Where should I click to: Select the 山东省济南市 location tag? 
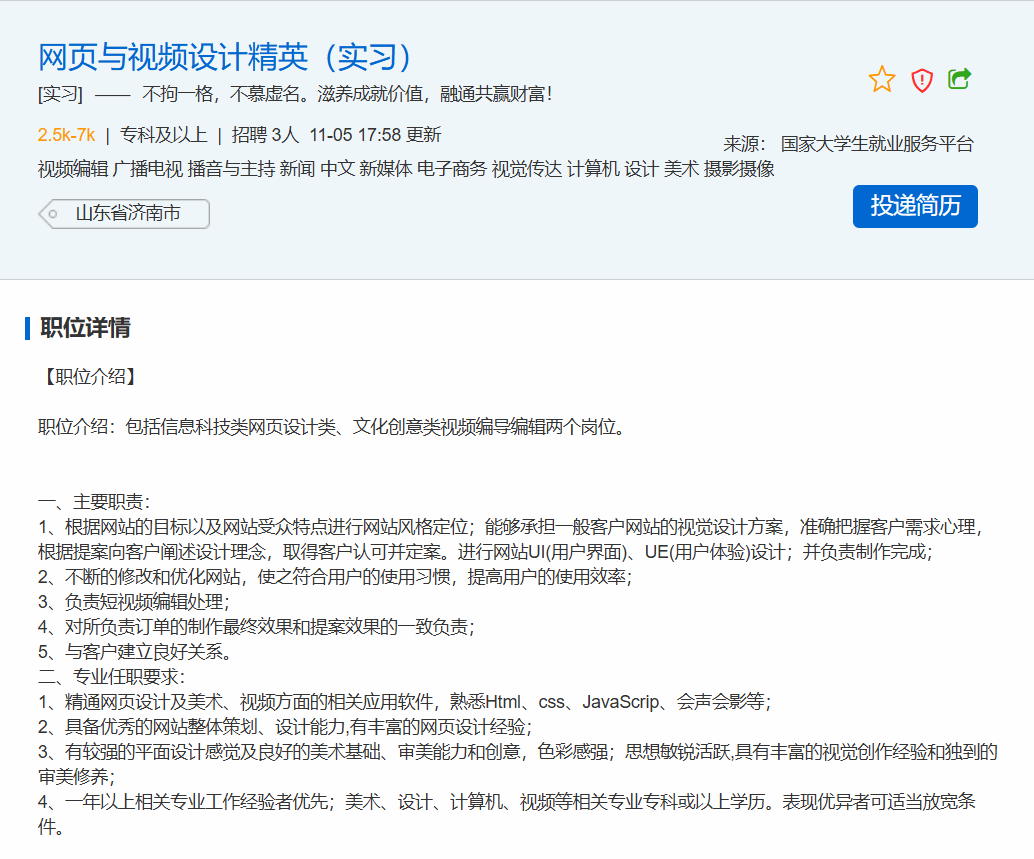point(127,214)
